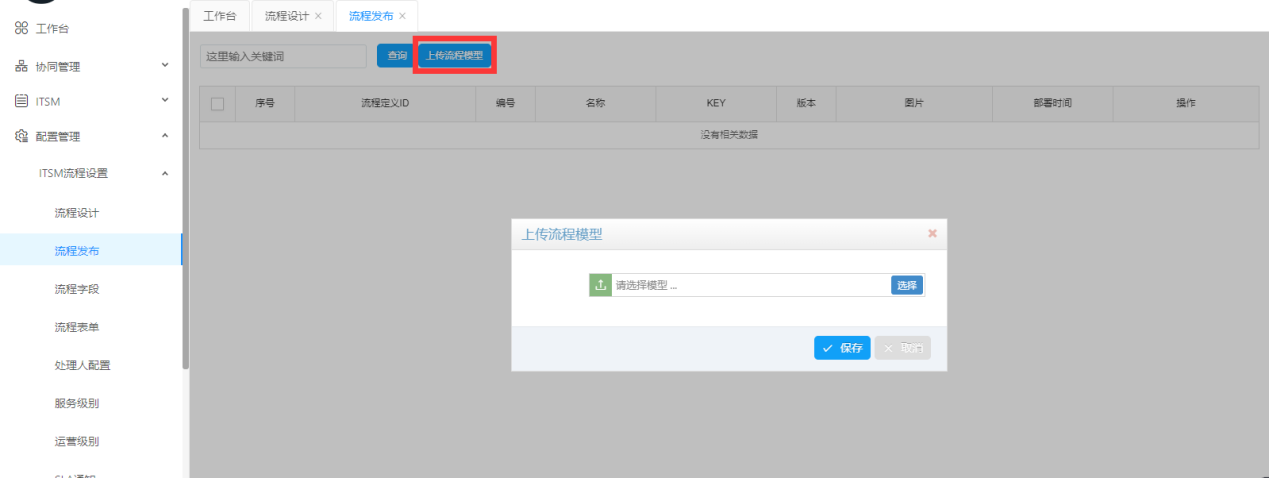Screen dimensions: 1269x478
Task: Click the 保存 button in dialog
Action: coord(842,348)
